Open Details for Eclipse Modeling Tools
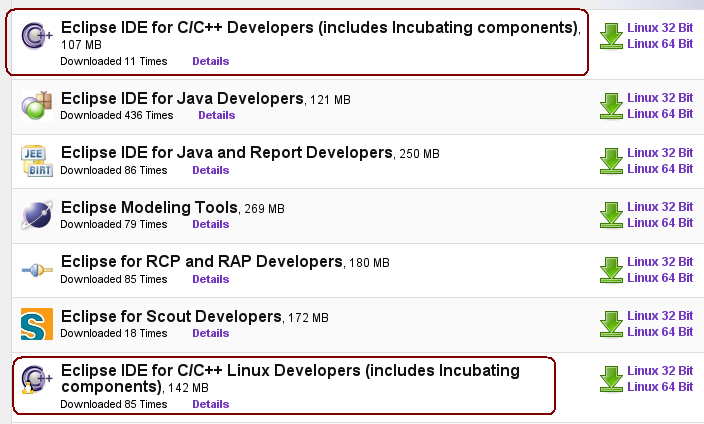This screenshot has height=424, width=704. [x=210, y=224]
